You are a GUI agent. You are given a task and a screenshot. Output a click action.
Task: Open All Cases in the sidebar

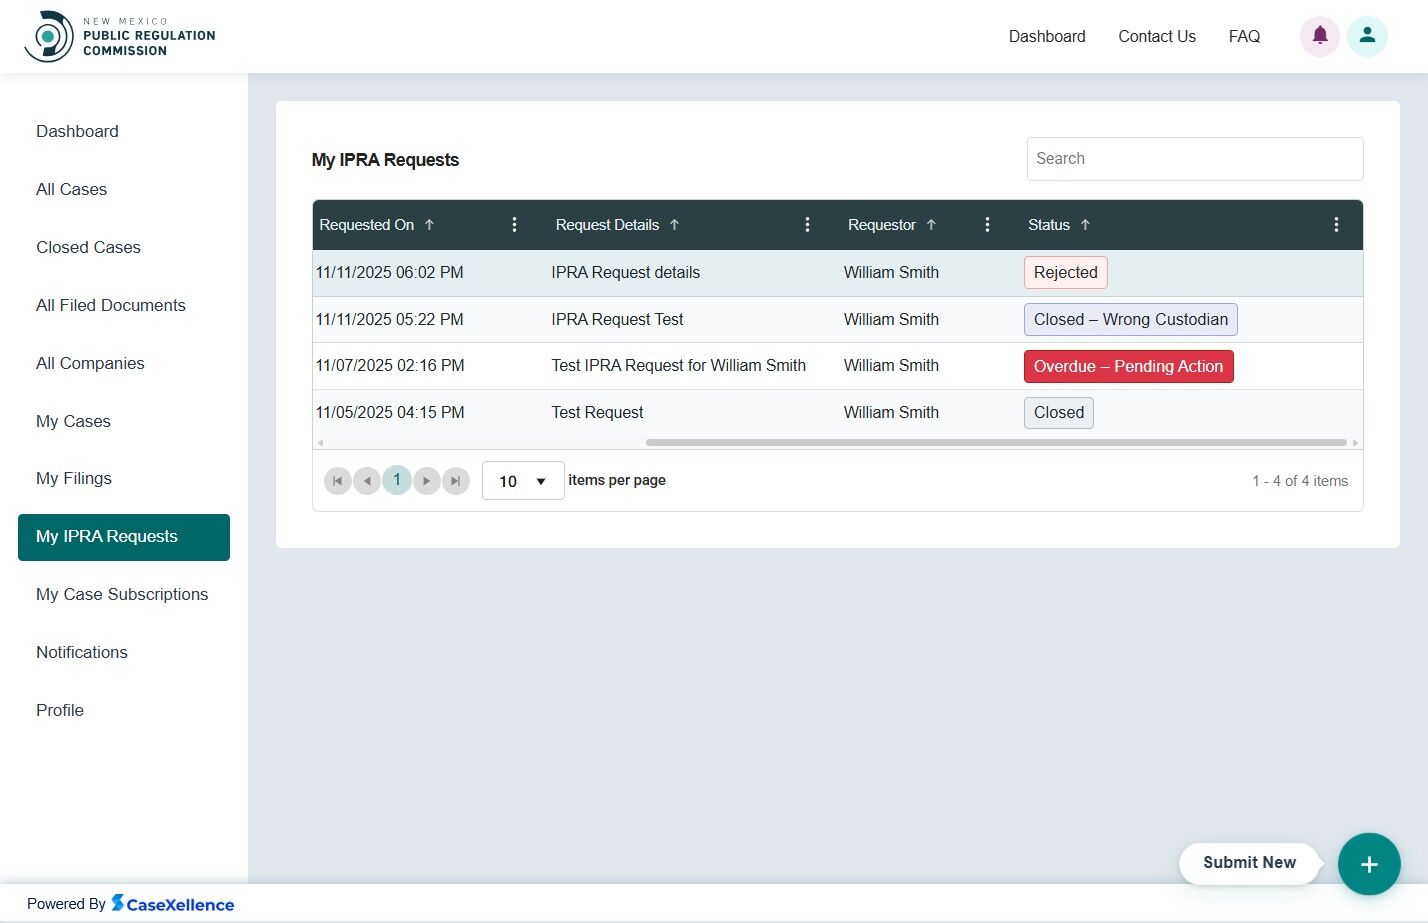click(x=71, y=189)
